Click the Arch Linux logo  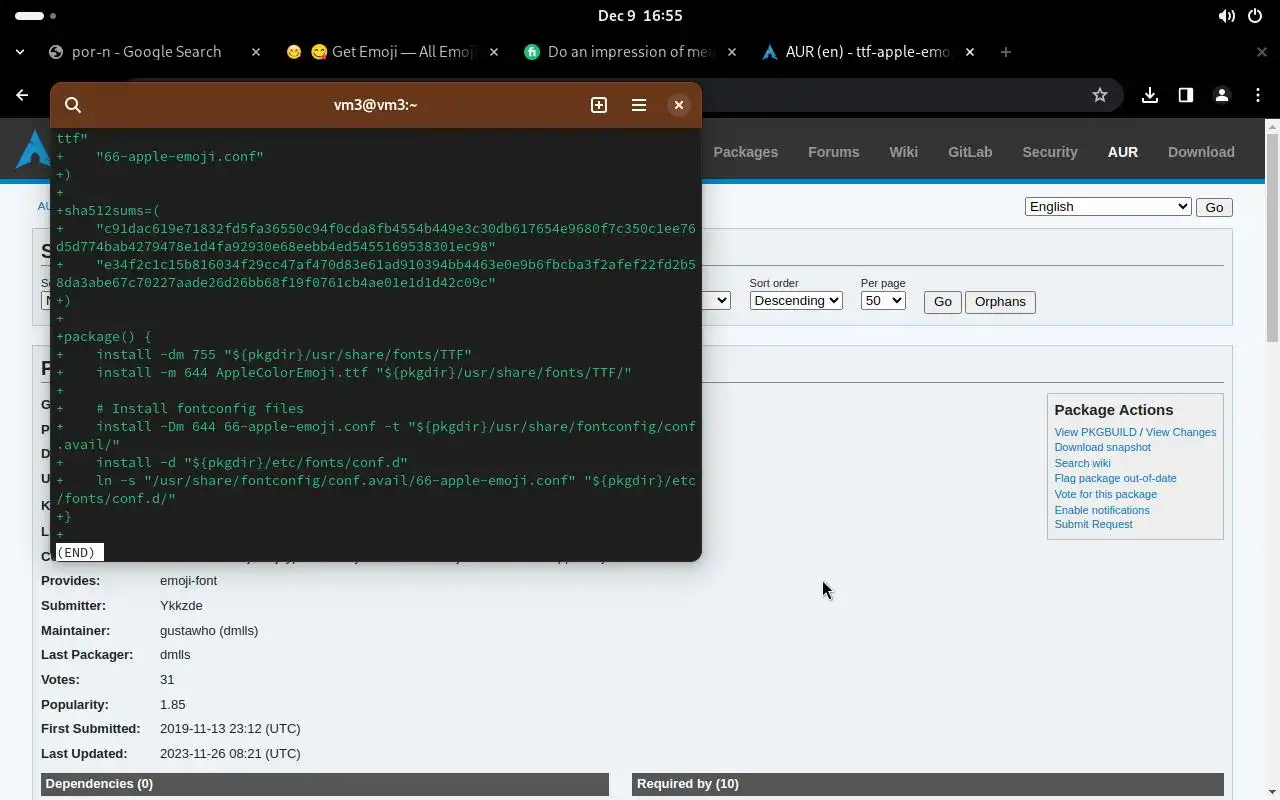(x=33, y=149)
